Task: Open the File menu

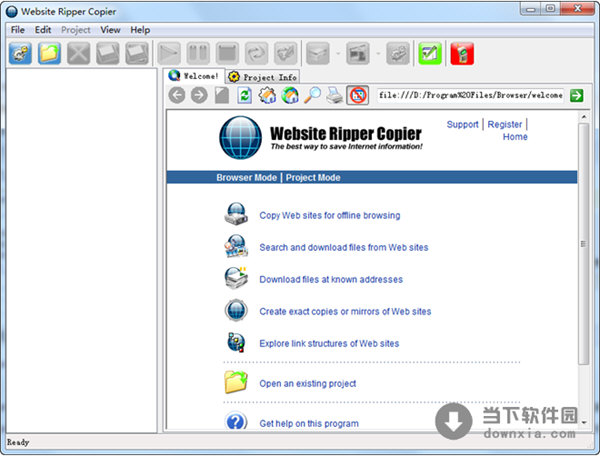Action: click(18, 30)
